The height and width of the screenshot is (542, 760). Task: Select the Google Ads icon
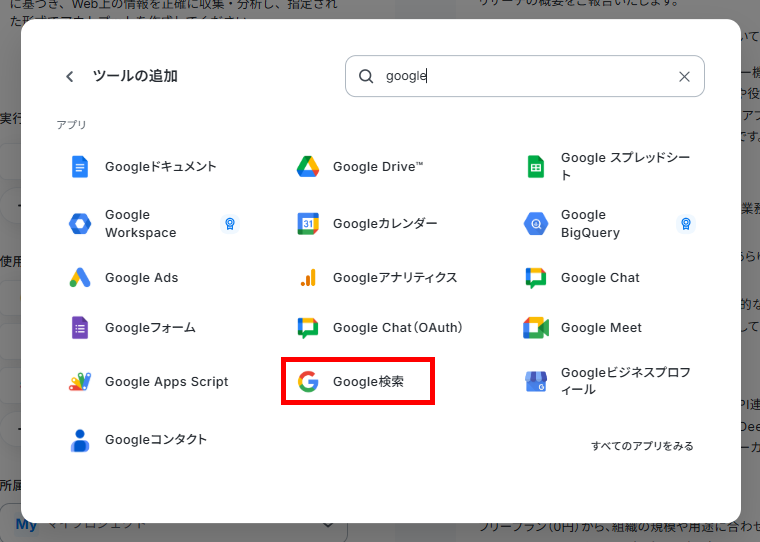80,278
